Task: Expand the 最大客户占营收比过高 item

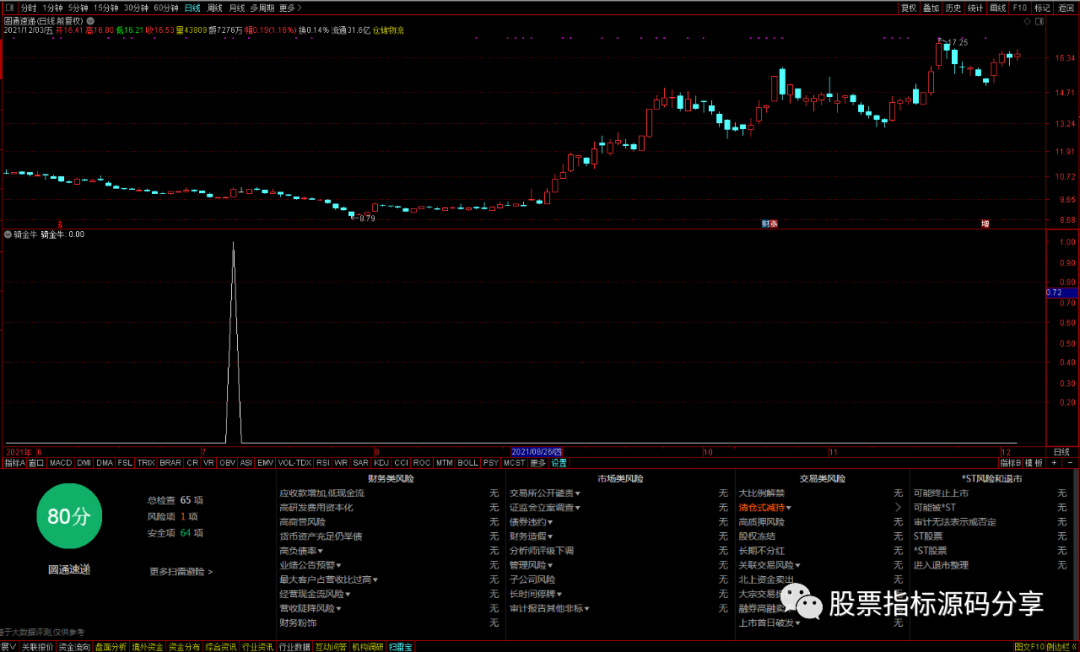Action: click(x=329, y=580)
